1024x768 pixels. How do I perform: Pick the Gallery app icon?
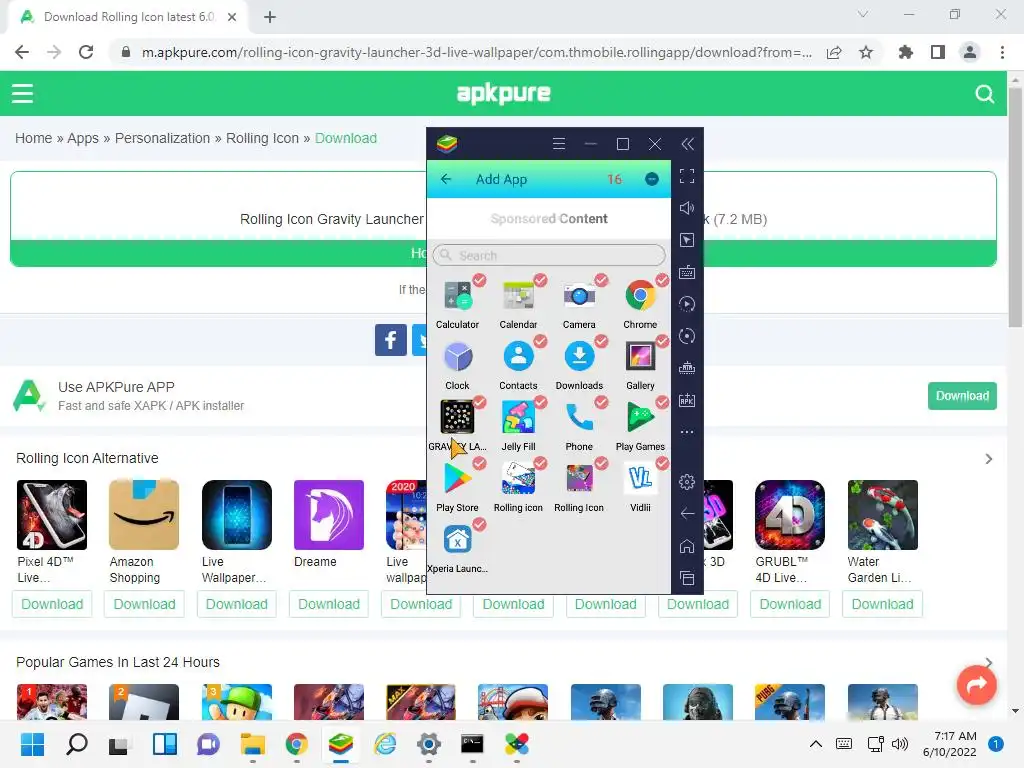[x=640, y=357]
